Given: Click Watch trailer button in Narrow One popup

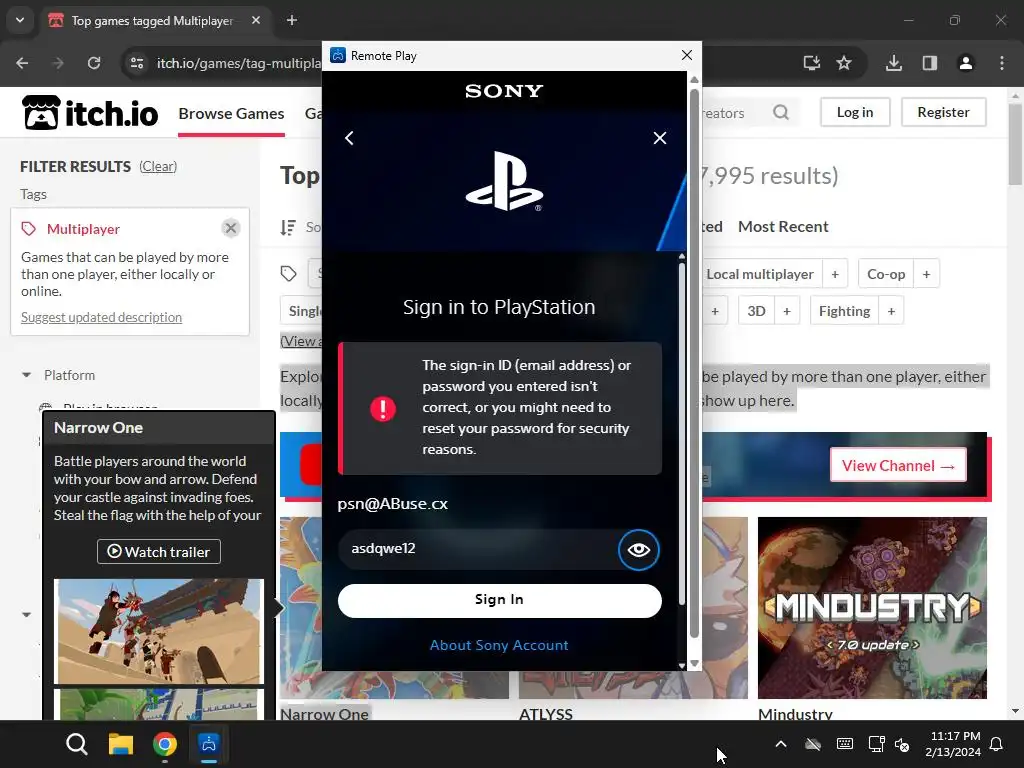Looking at the screenshot, I should pyautogui.click(x=159, y=552).
